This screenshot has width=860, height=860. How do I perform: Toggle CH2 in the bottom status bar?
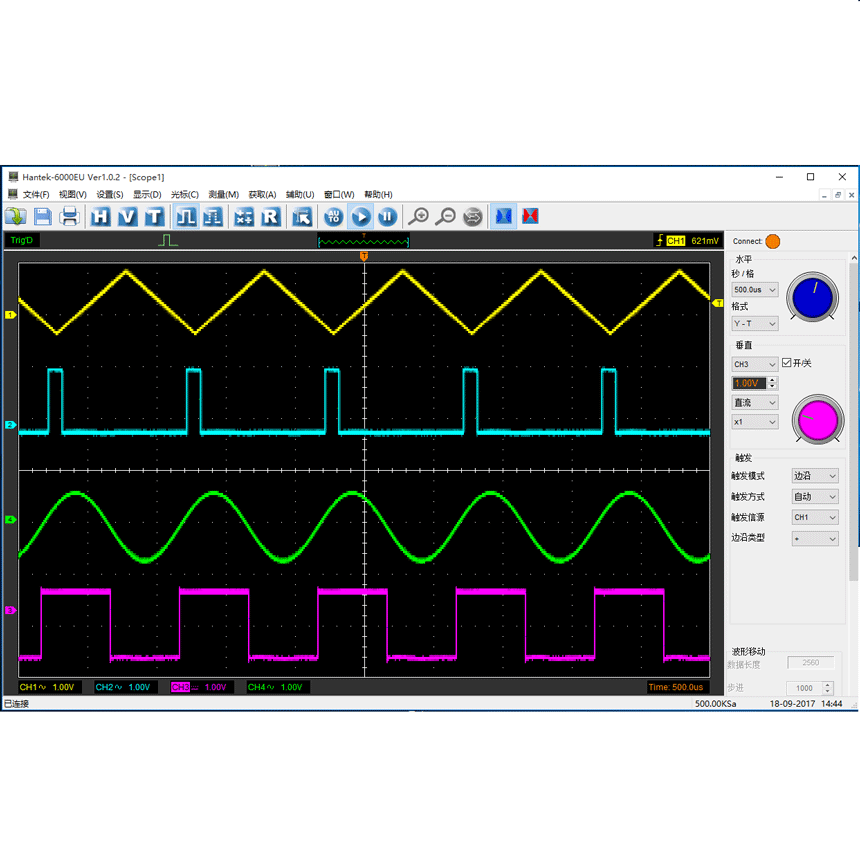click(104, 687)
